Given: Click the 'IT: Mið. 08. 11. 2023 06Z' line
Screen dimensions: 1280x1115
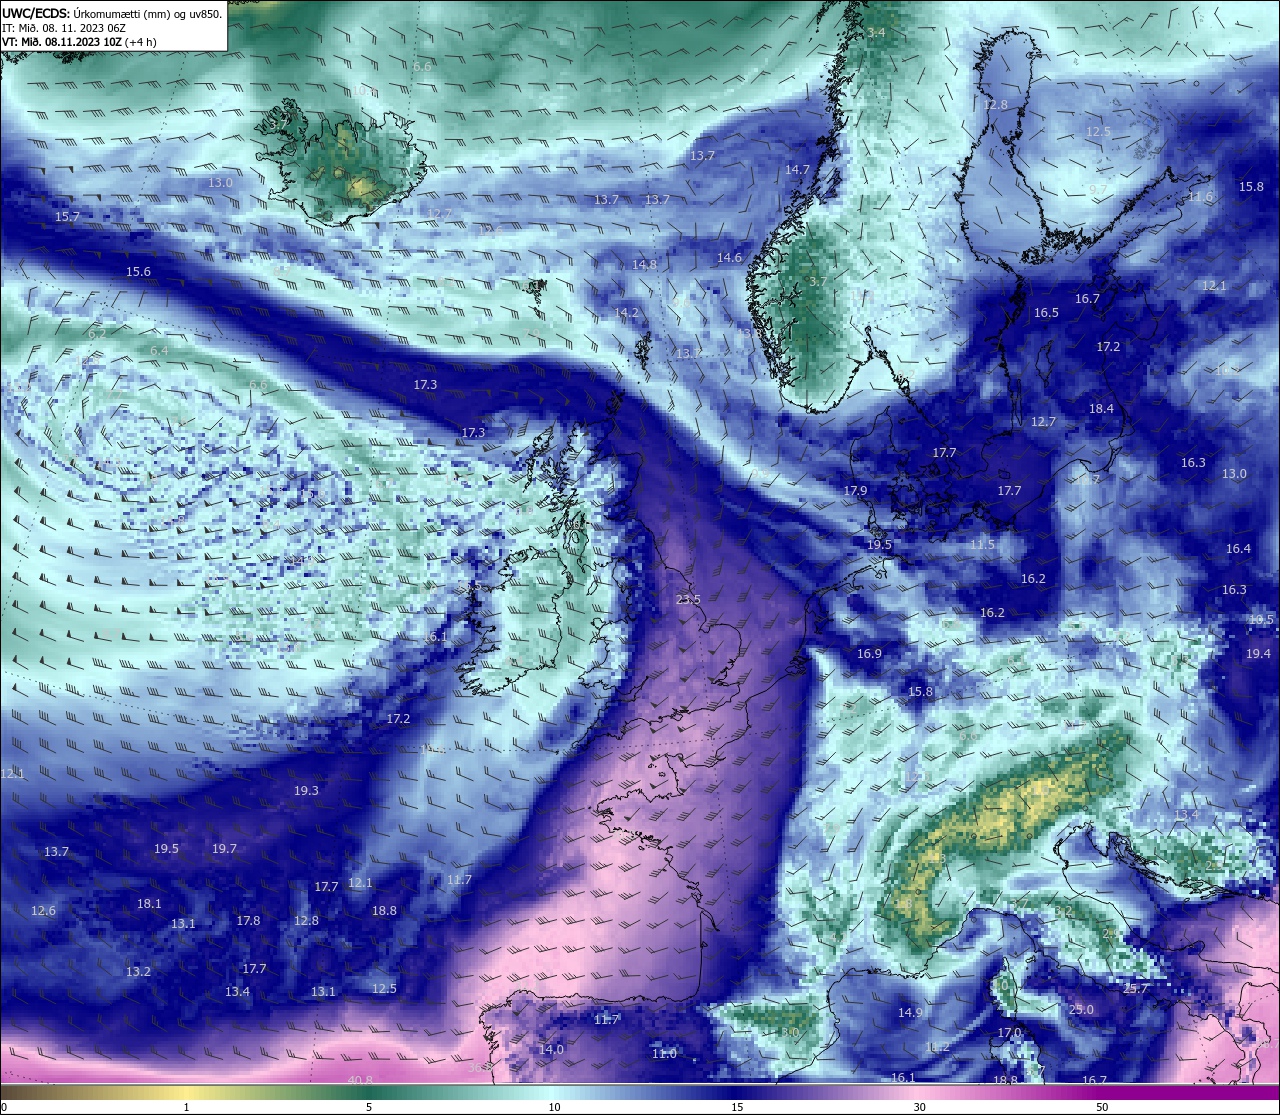Looking at the screenshot, I should pos(64,28).
